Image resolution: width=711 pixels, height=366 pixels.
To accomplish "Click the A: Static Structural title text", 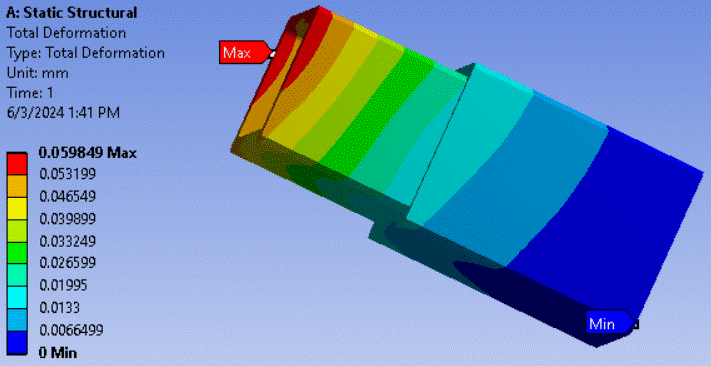I will coord(71,13).
